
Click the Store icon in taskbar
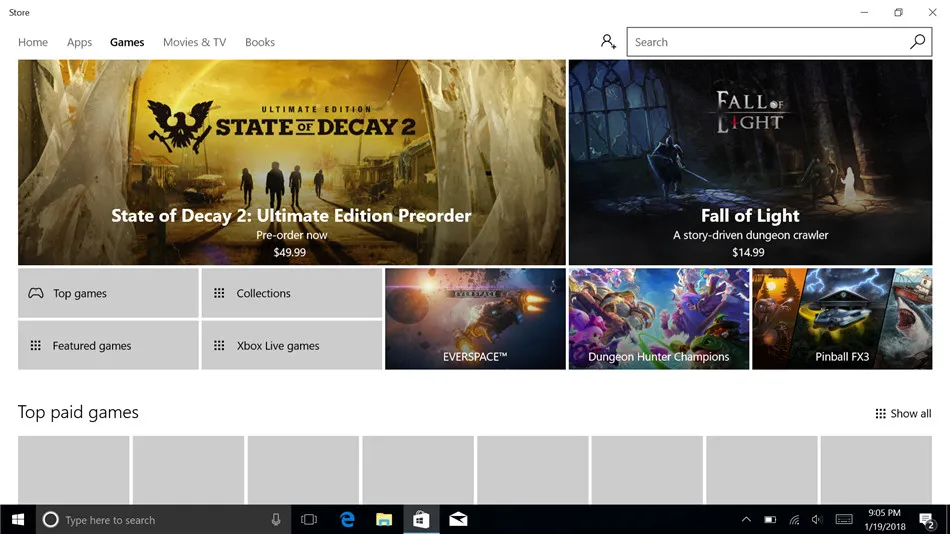tap(421, 519)
